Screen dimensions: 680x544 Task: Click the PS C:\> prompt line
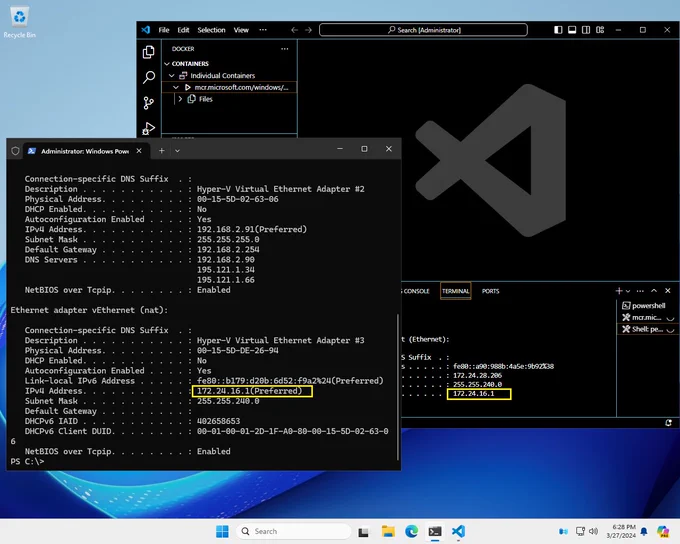pos(27,462)
